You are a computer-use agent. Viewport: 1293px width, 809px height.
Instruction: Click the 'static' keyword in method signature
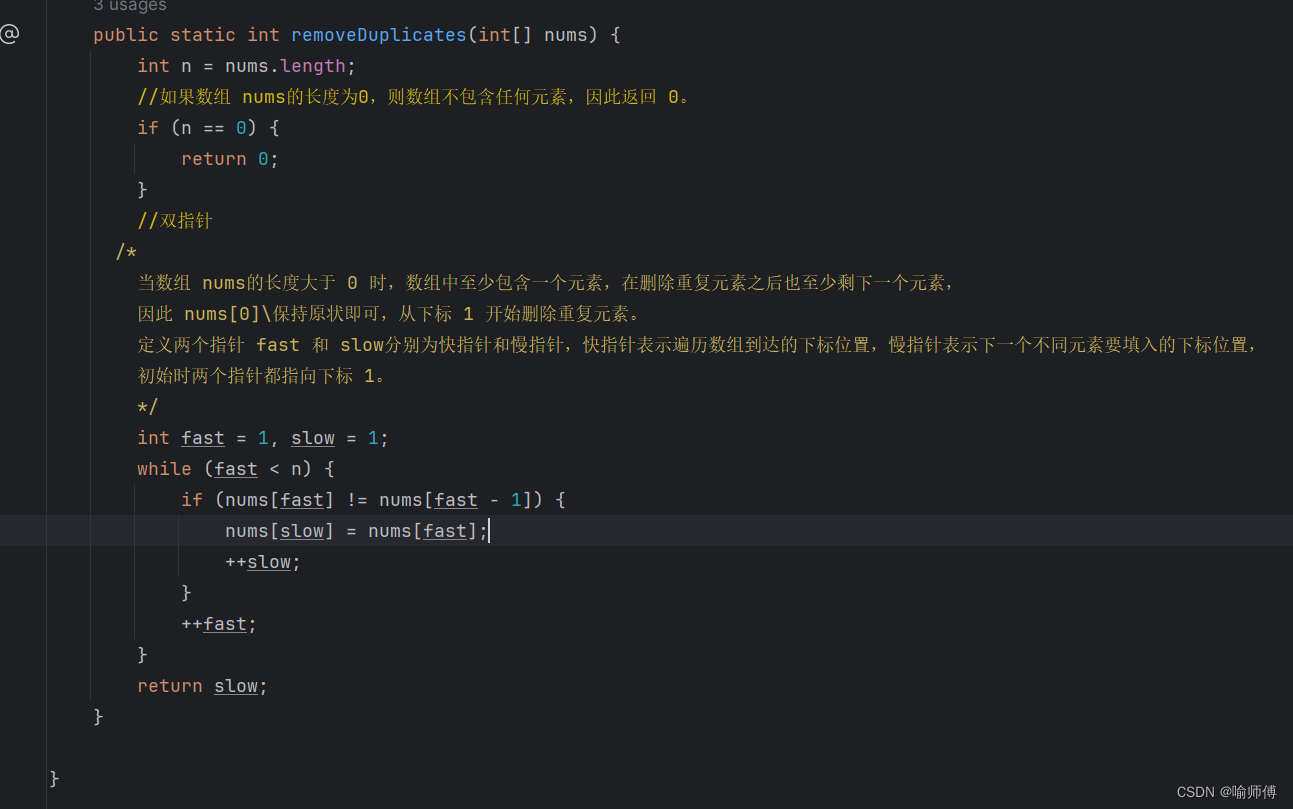pyautogui.click(x=203, y=35)
